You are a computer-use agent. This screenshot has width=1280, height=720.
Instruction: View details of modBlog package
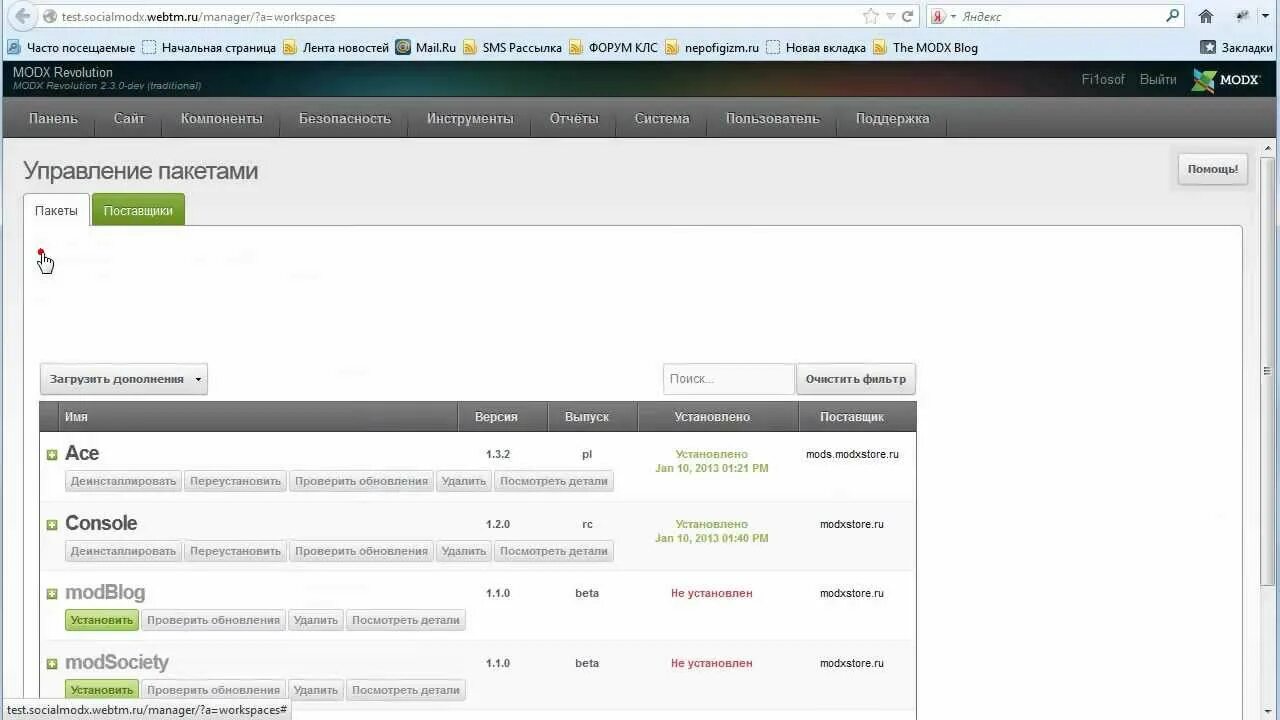406,620
